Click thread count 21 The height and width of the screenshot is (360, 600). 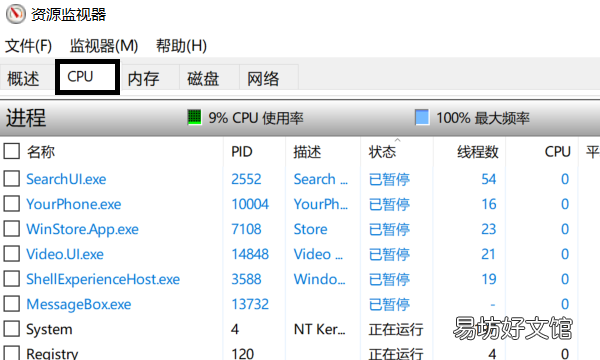click(x=489, y=254)
